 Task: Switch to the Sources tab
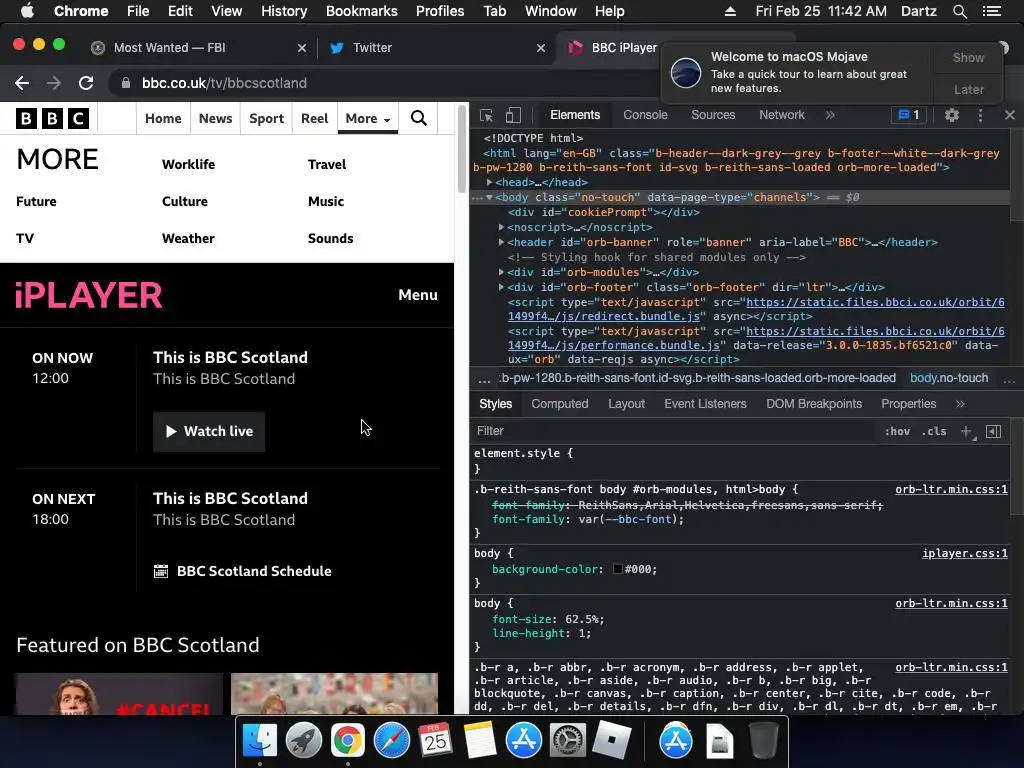click(713, 115)
